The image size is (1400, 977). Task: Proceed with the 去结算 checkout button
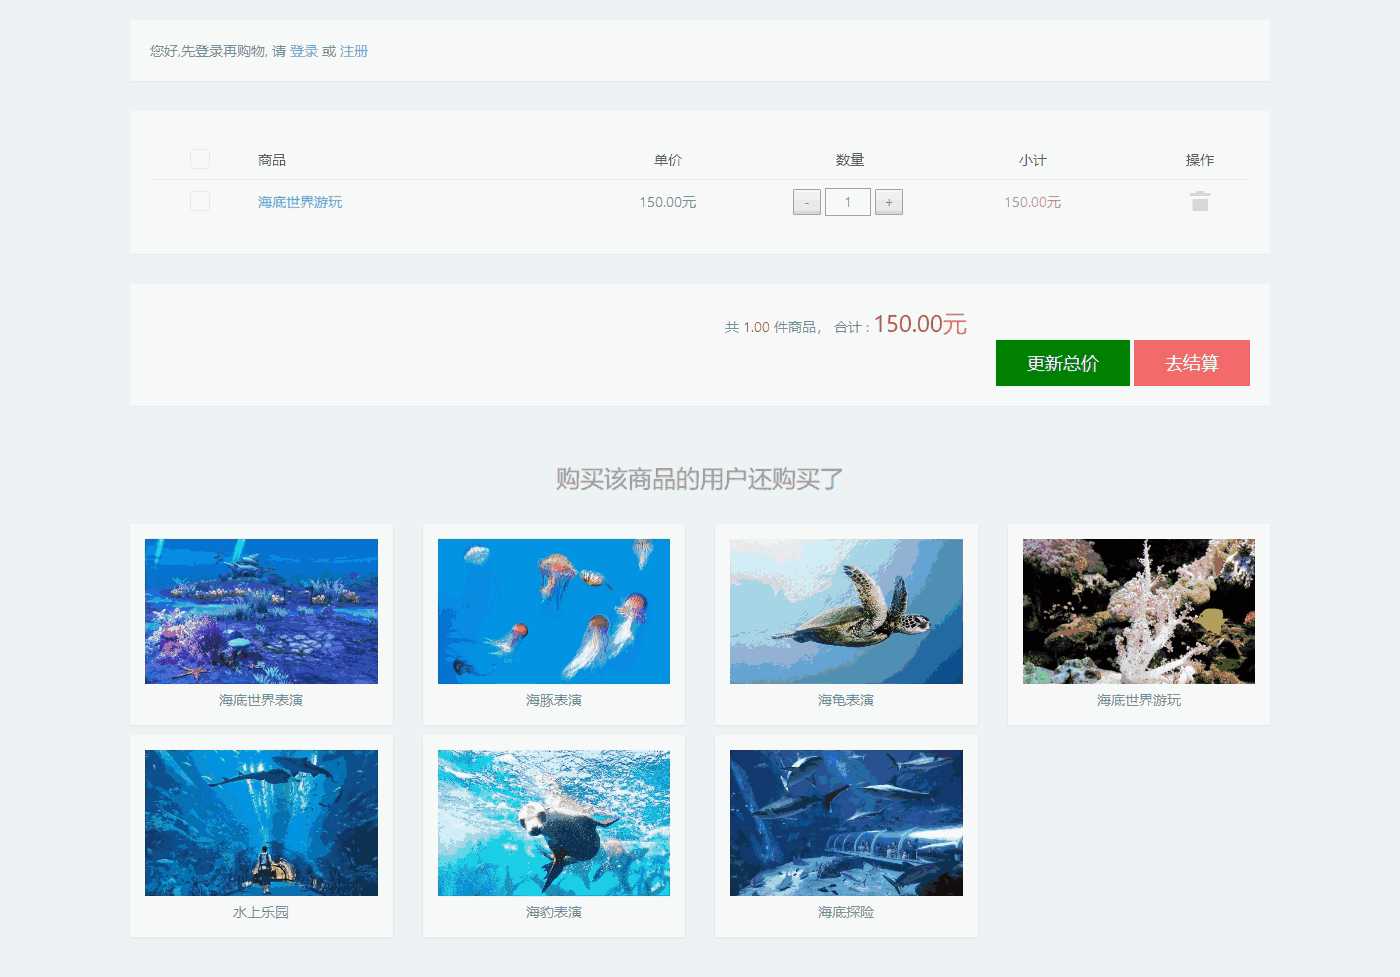pyautogui.click(x=1192, y=363)
